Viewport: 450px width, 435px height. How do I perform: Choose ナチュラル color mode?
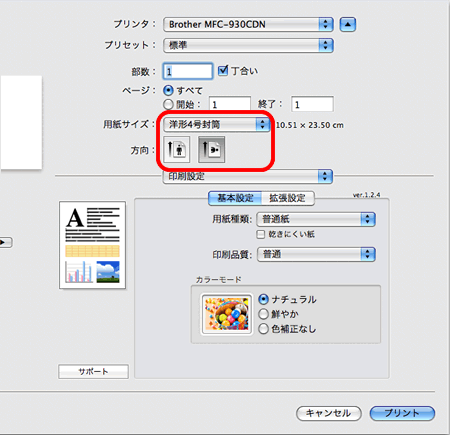(x=263, y=299)
